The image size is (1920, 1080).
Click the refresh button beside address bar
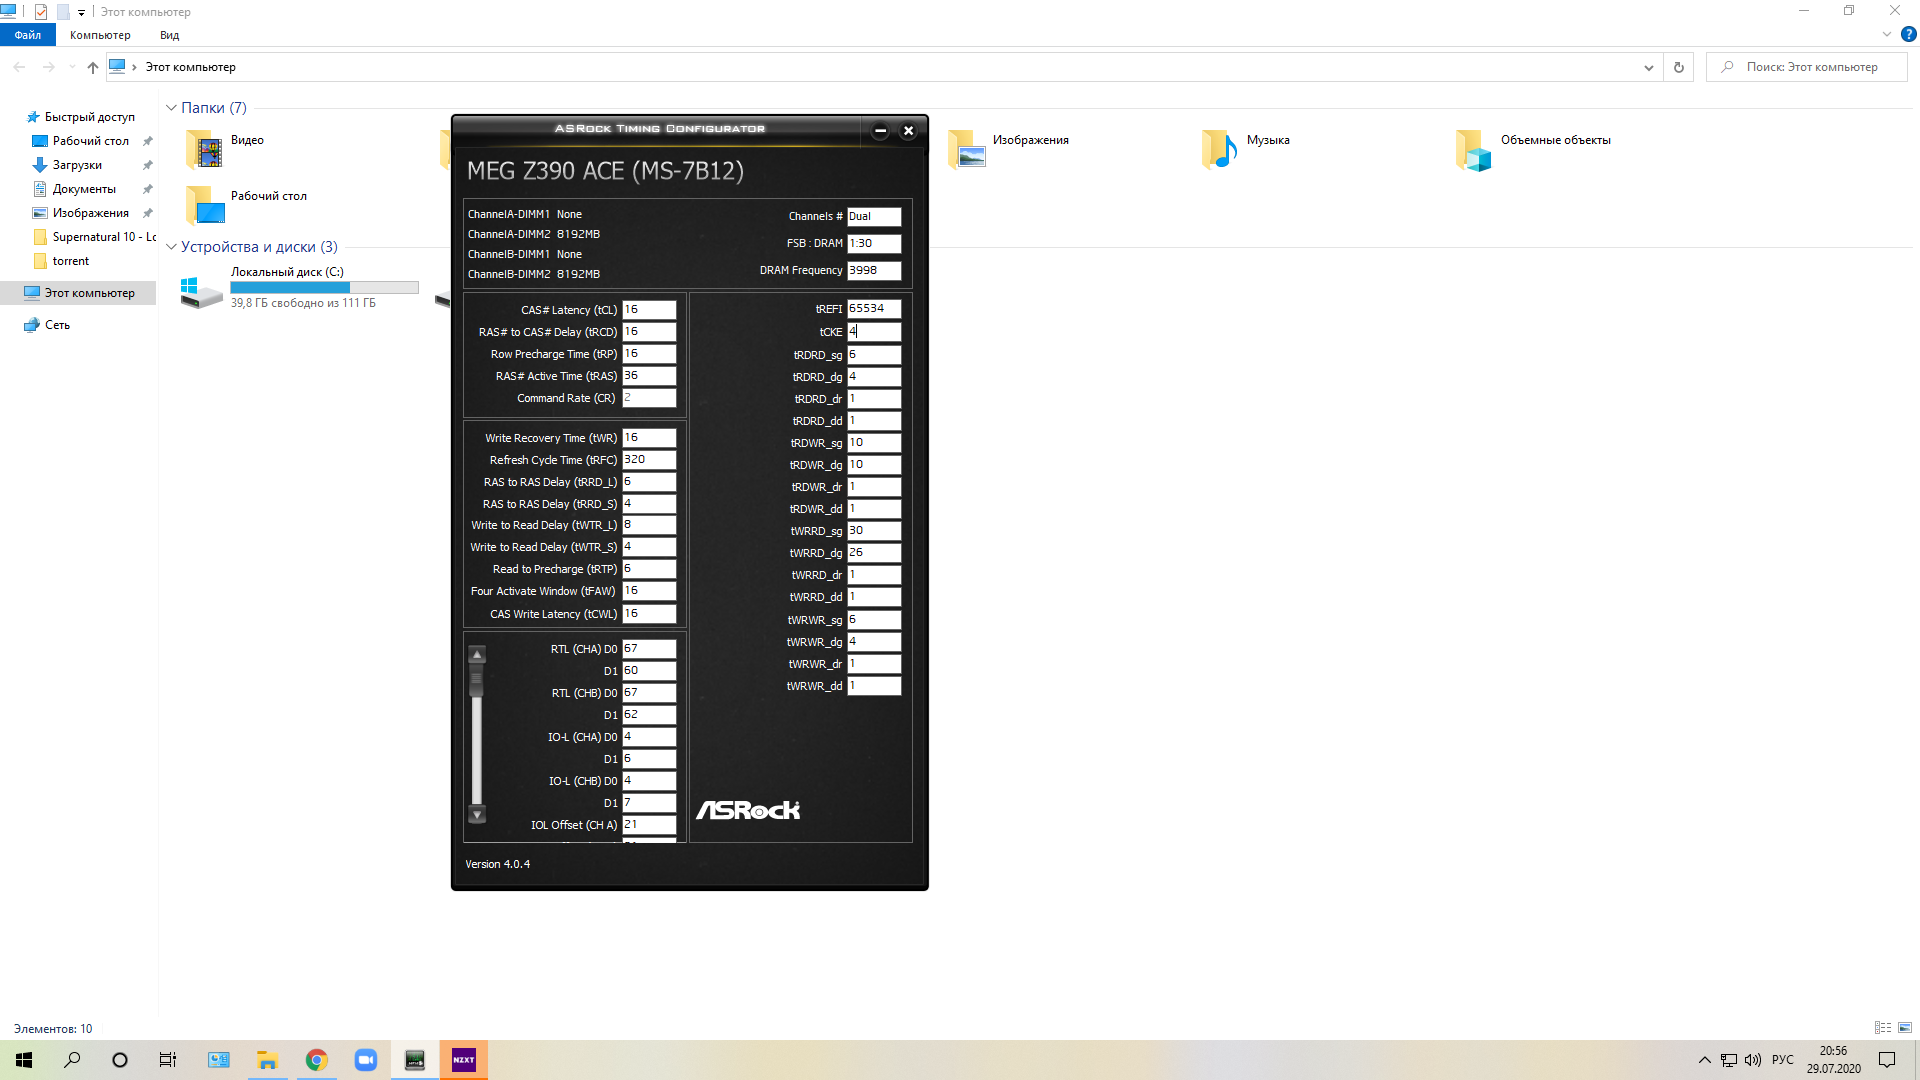click(1679, 67)
